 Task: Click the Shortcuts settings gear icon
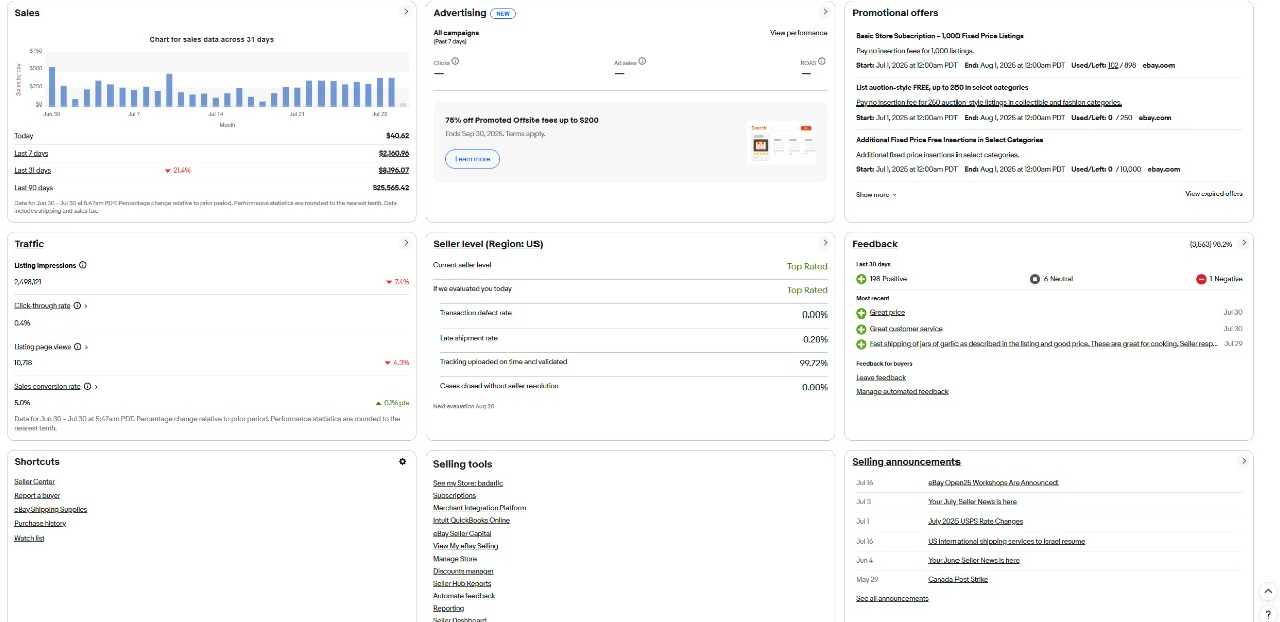point(403,461)
